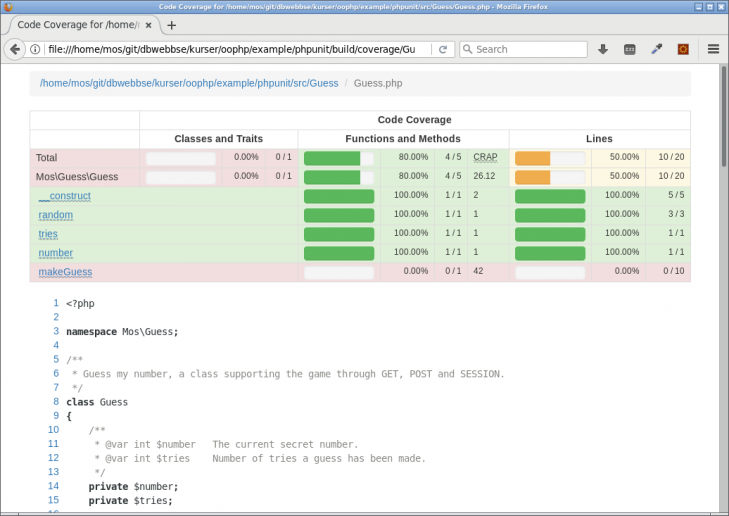
Task: Click Total row orange lines coverage bar
Action: click(x=550, y=158)
